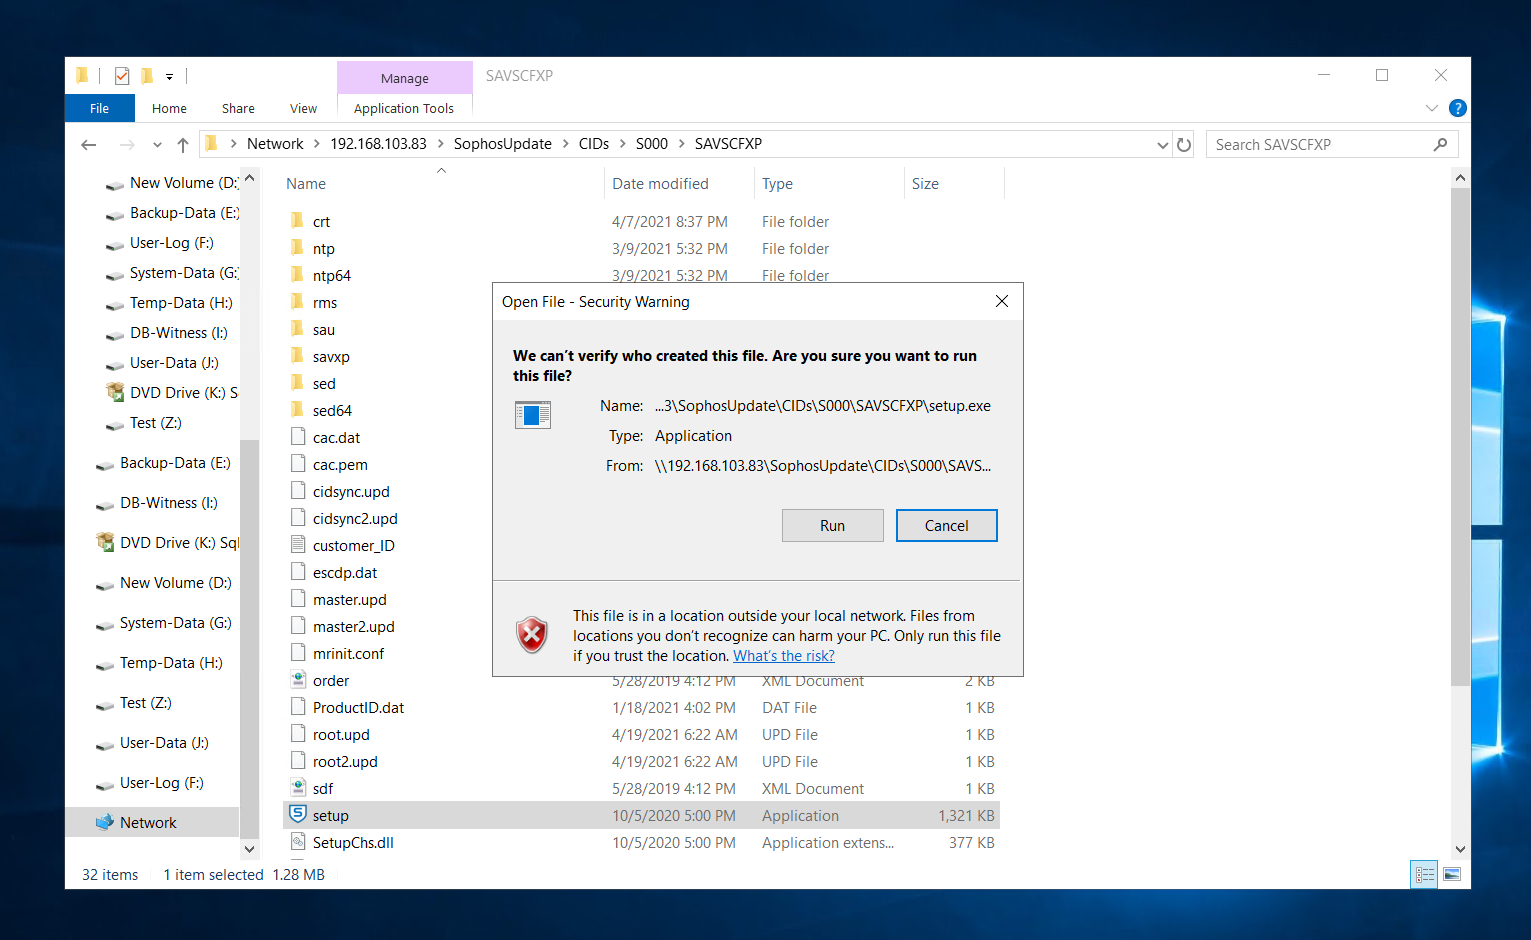Select the SetupChs.dll file icon
Image resolution: width=1531 pixels, height=940 pixels.
pyautogui.click(x=297, y=842)
